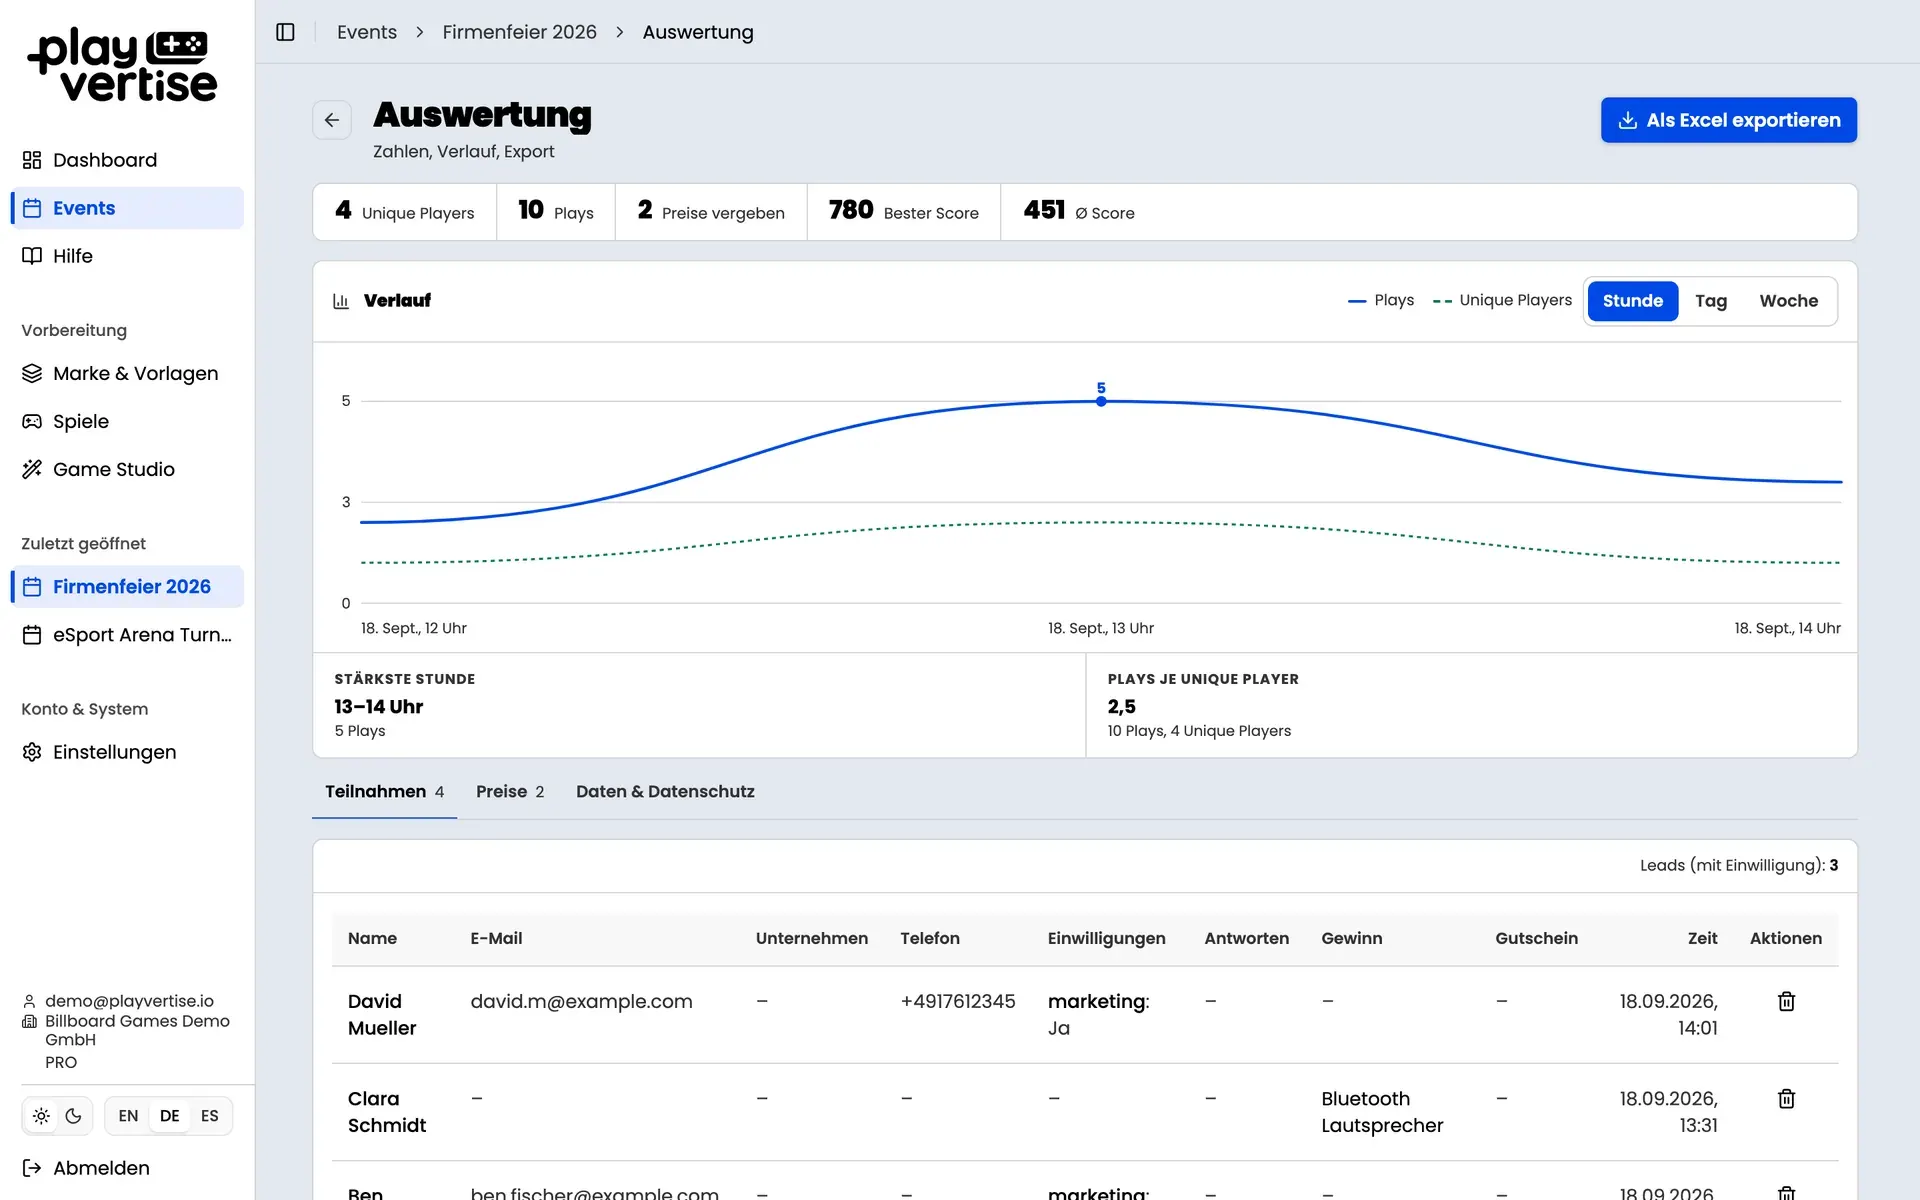Switch to dark theme moon icon

tap(74, 1116)
